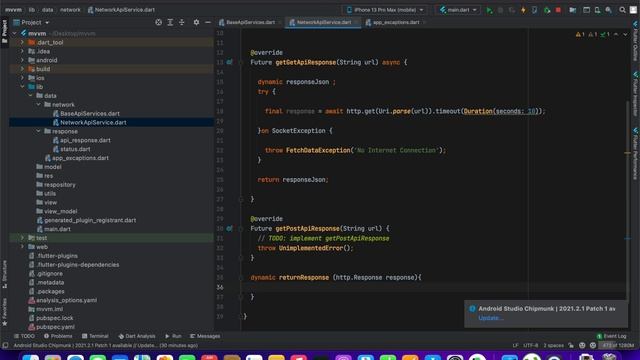Viewport: 640px width, 360px height.
Task: Jump to next highlighted error arrow
Action: pyautogui.click(x=625, y=35)
